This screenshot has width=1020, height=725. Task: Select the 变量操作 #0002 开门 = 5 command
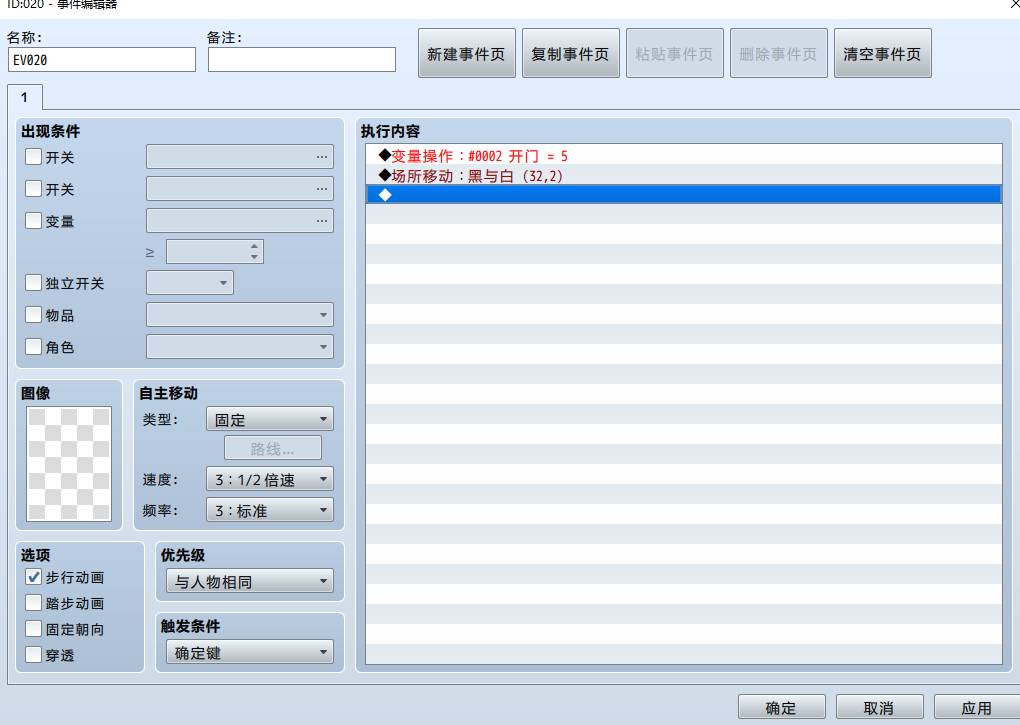[684, 156]
